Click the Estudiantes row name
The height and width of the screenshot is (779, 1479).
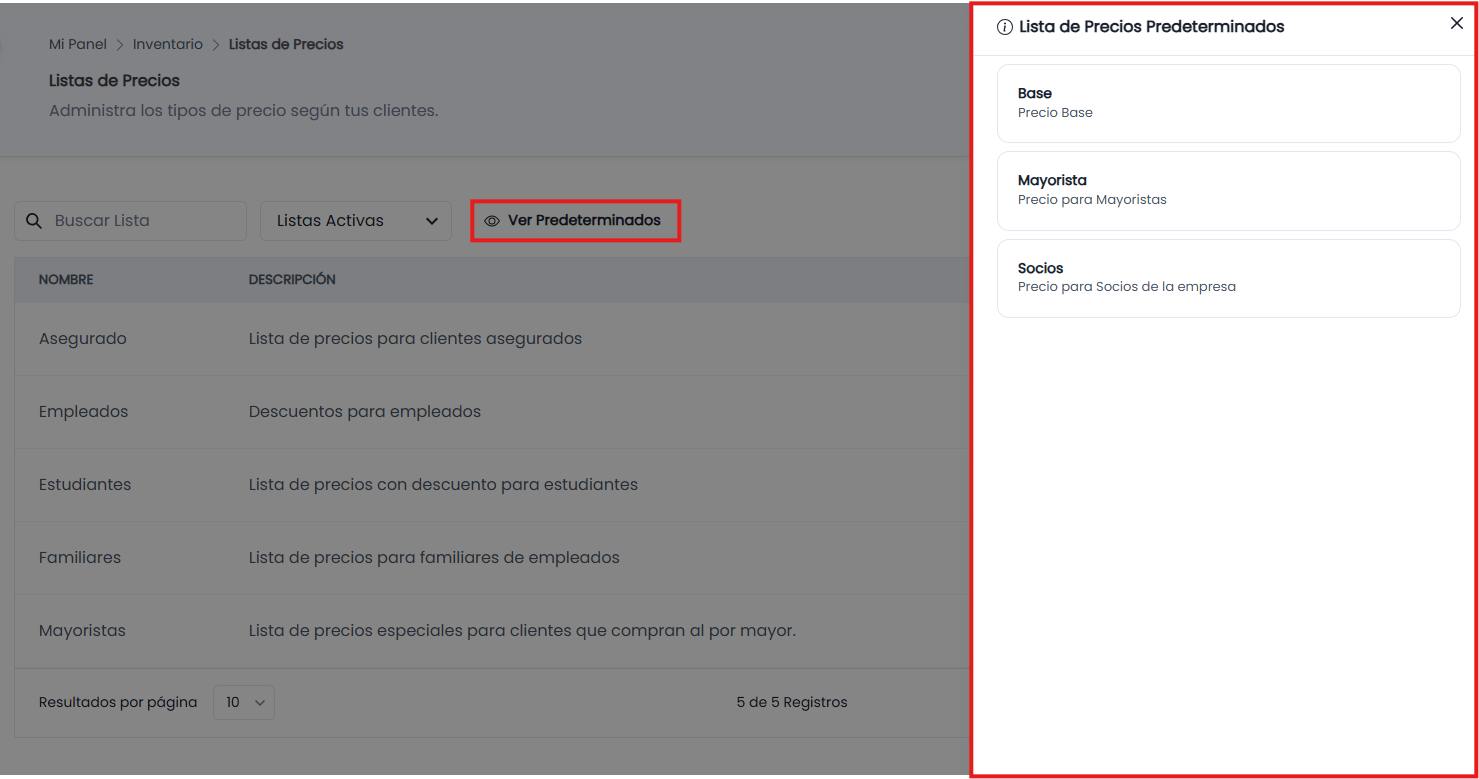coord(85,484)
